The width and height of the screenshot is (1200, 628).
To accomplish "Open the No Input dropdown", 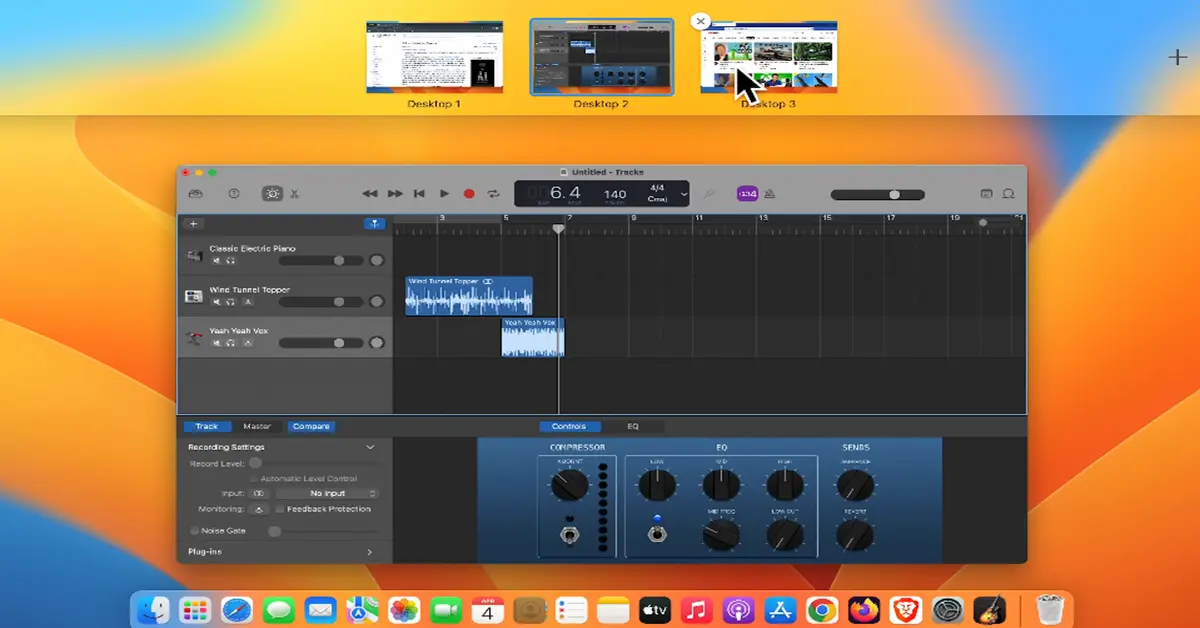I will (x=328, y=493).
